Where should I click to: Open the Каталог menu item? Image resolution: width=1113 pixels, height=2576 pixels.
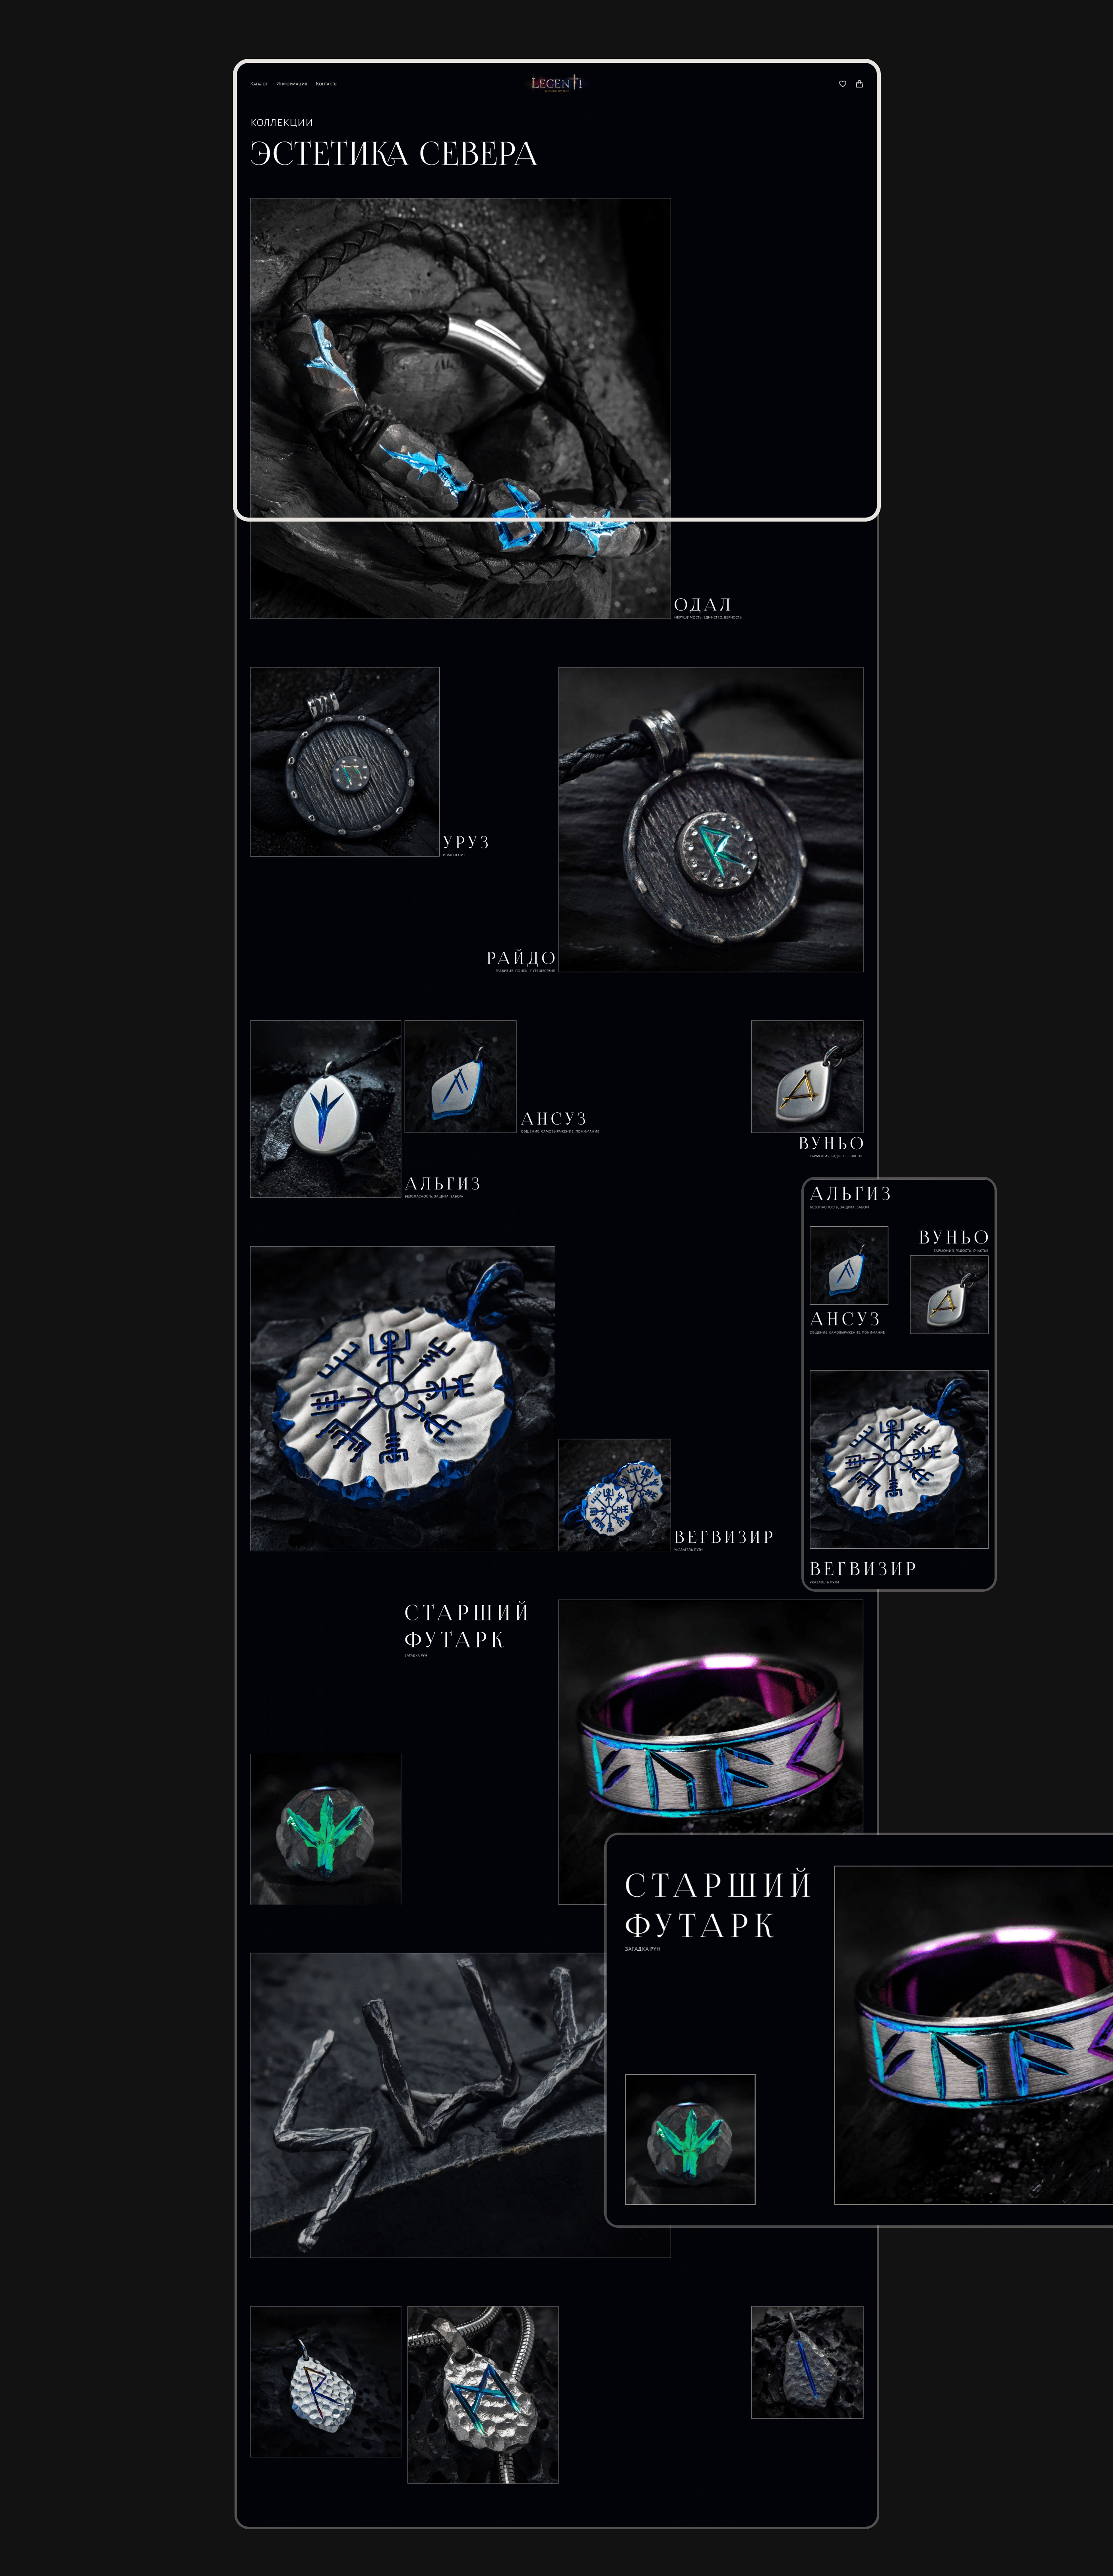tap(259, 84)
